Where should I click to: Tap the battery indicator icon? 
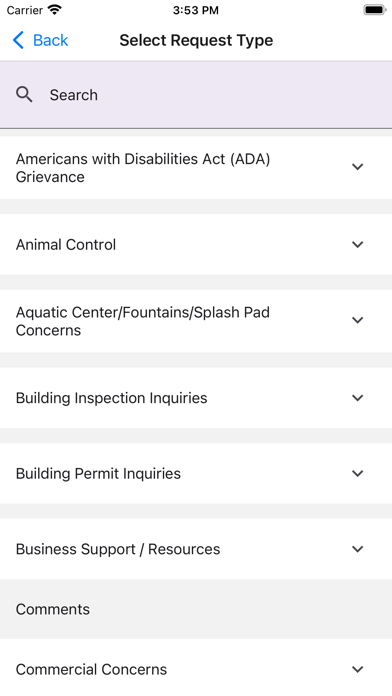[x=375, y=10]
